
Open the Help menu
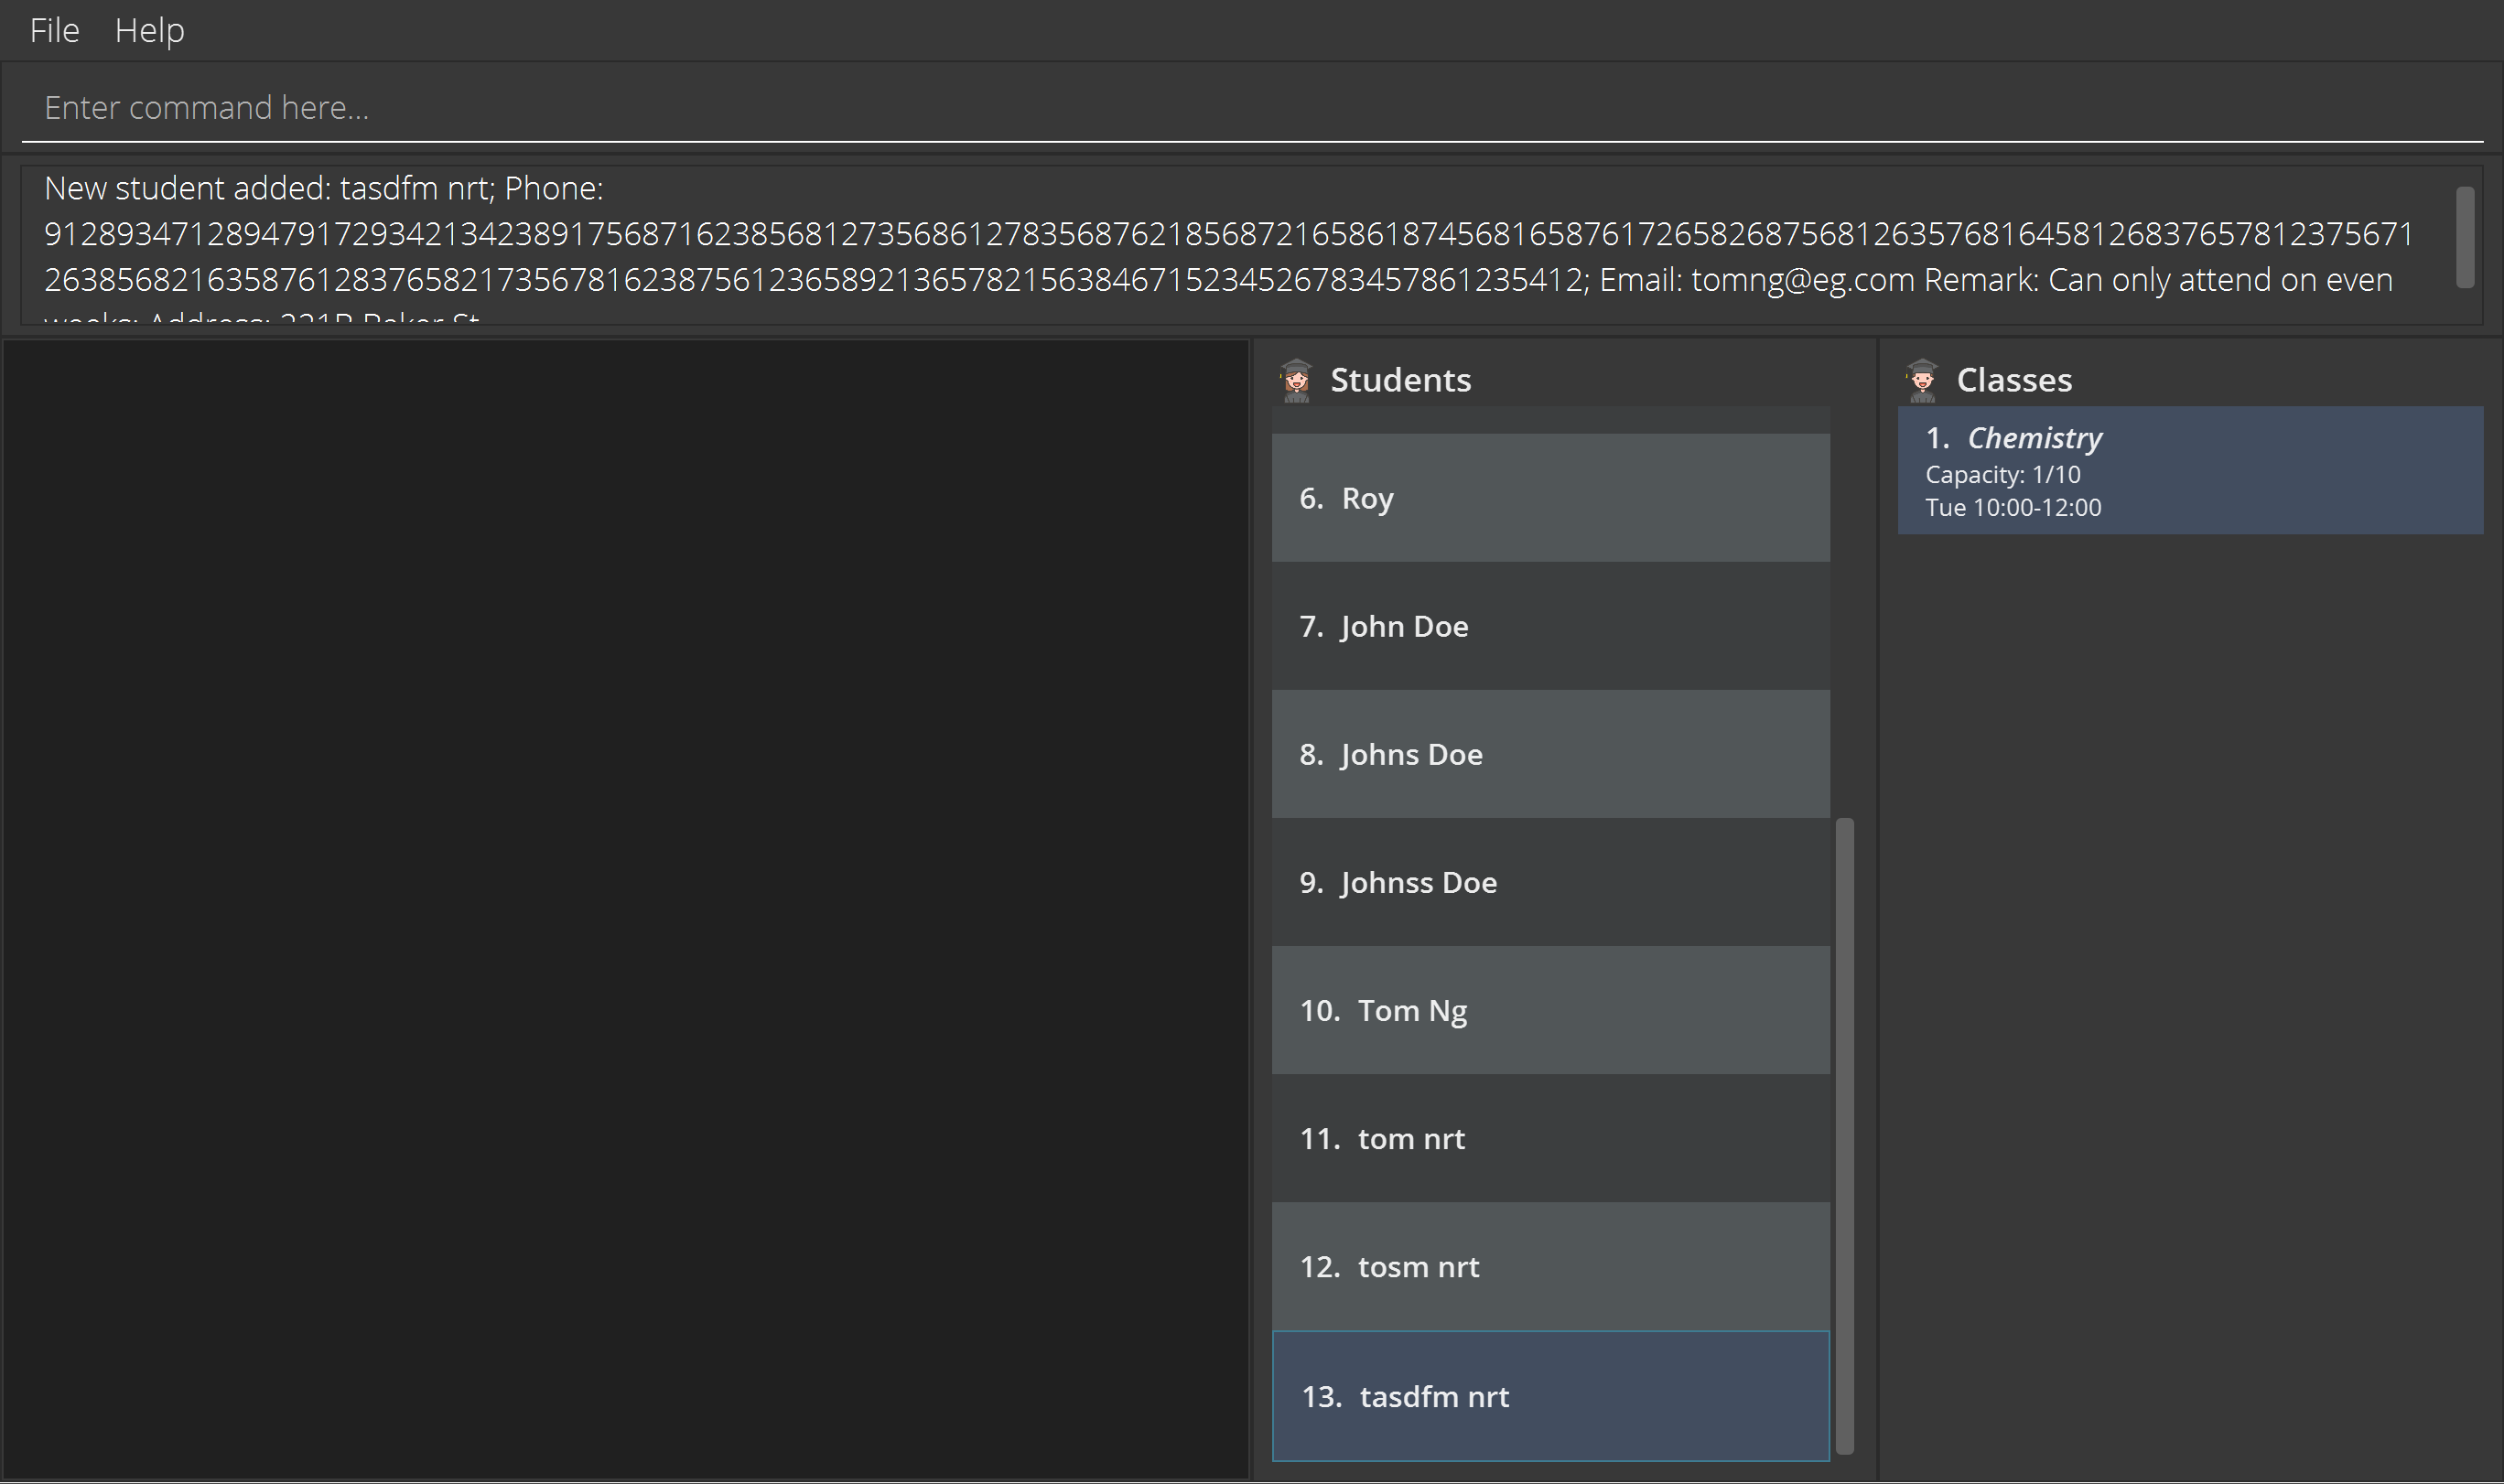point(149,30)
